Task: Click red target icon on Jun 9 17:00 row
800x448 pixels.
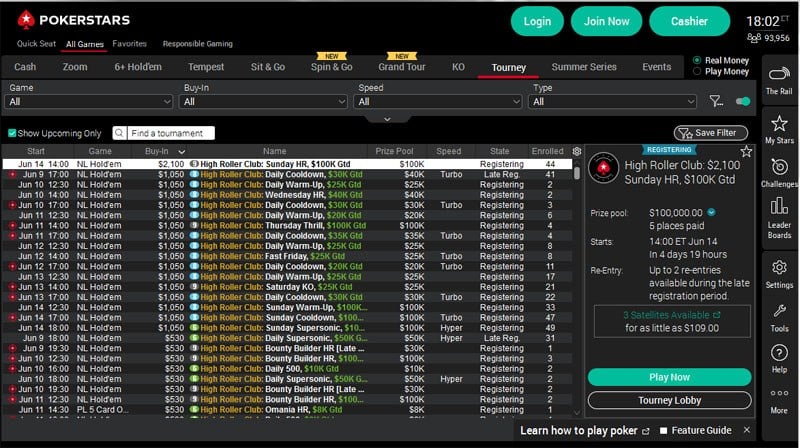Action: pyautogui.click(x=12, y=175)
